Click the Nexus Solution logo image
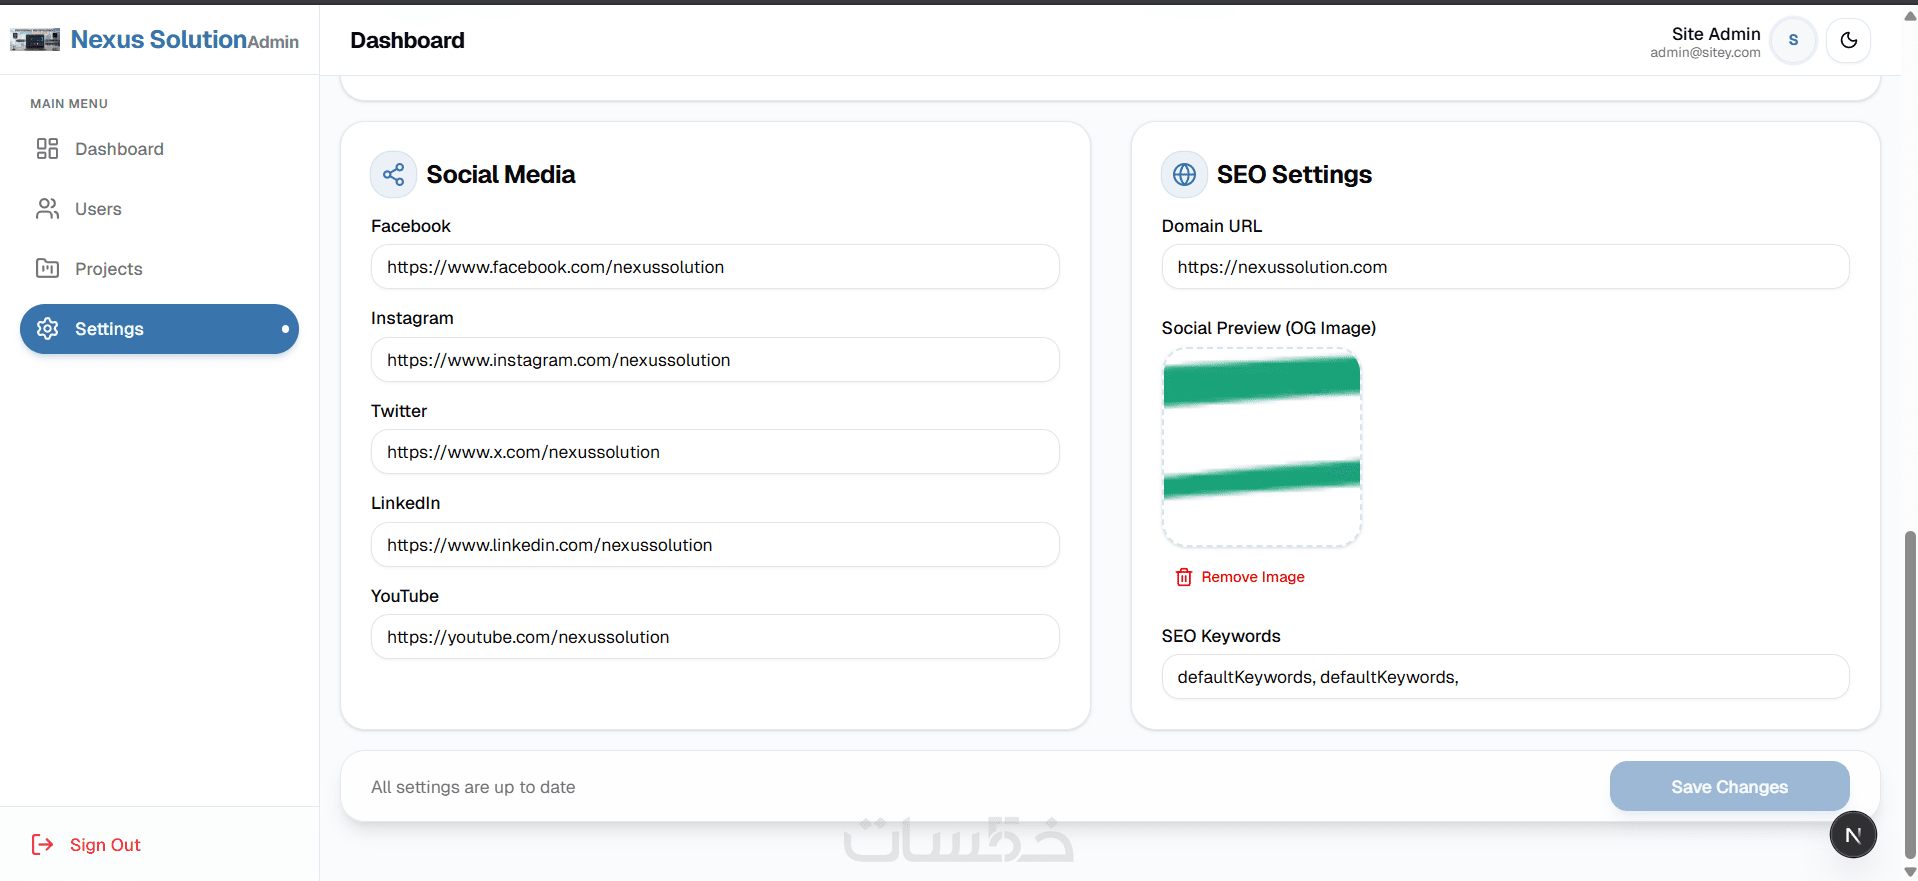1918x881 pixels. [35, 40]
